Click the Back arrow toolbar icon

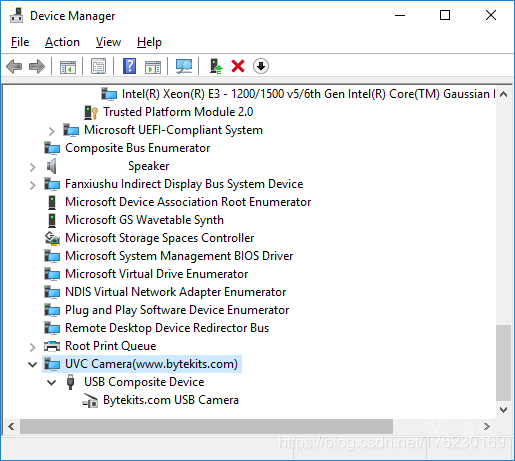14,66
